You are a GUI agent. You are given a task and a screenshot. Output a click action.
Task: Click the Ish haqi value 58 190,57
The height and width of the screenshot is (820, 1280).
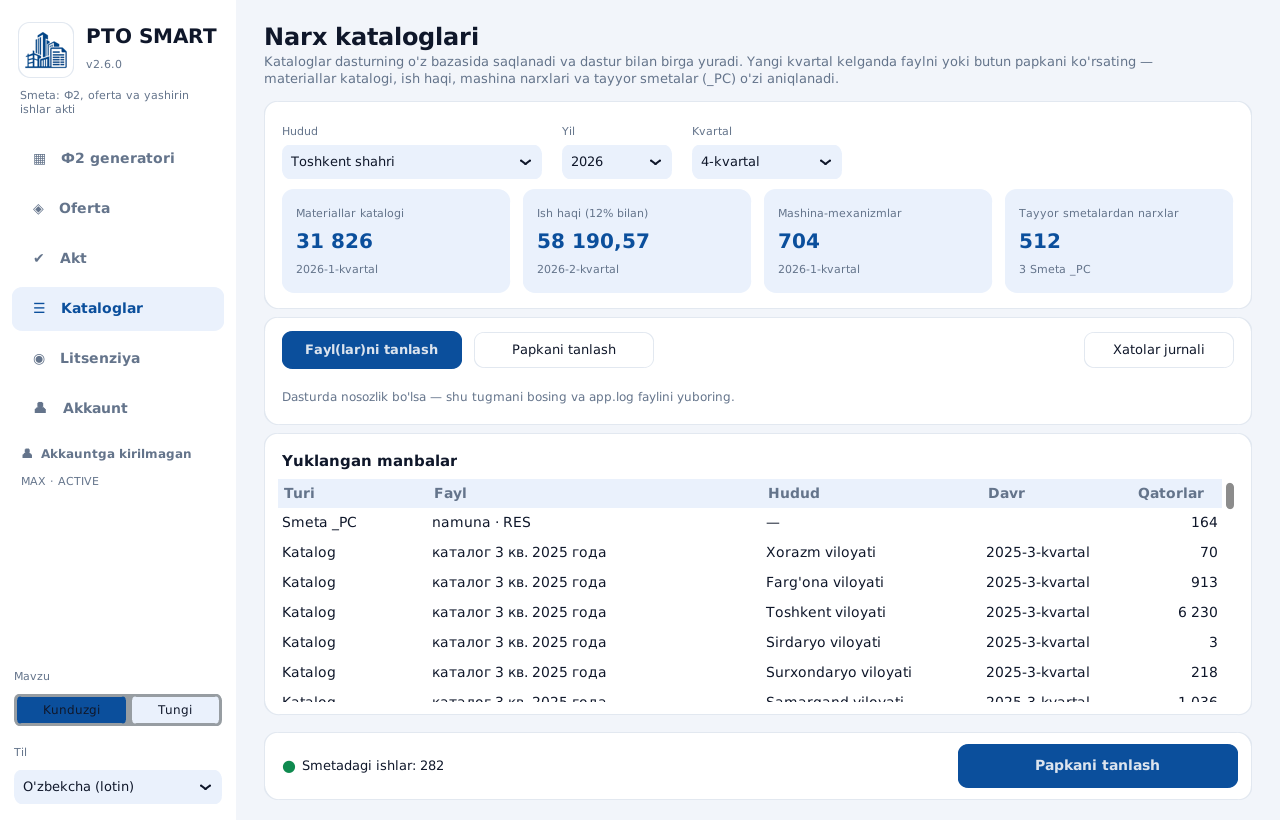(593, 241)
